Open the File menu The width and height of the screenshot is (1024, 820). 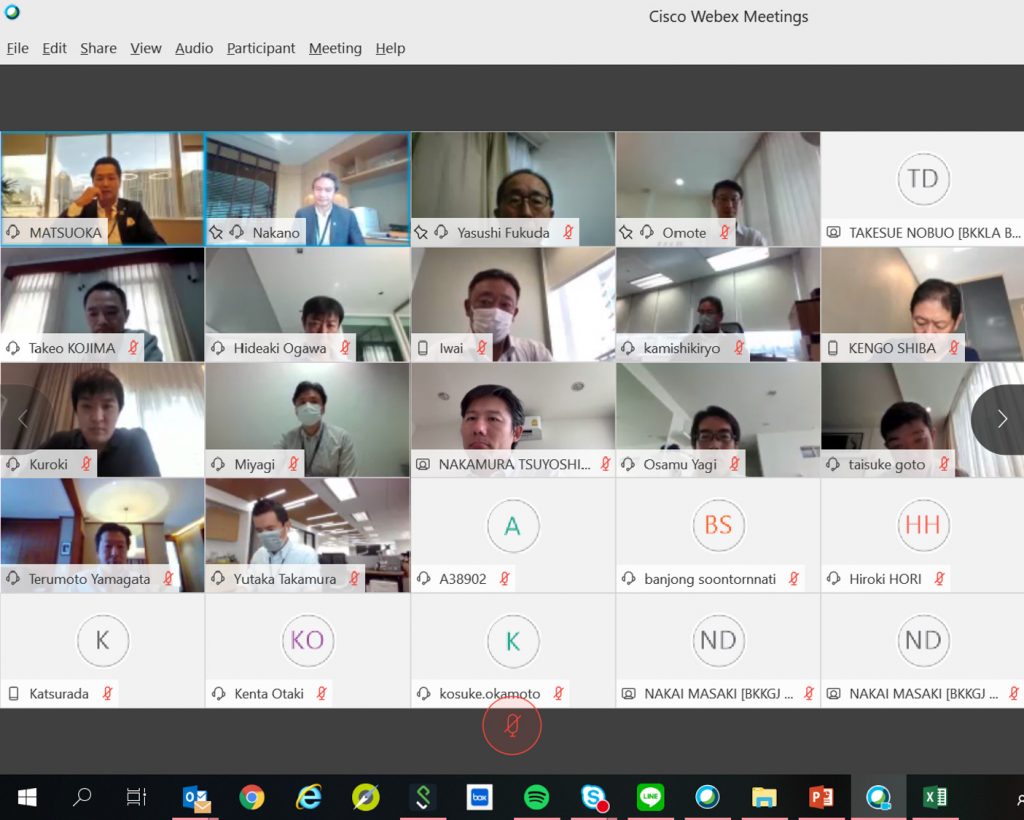17,48
